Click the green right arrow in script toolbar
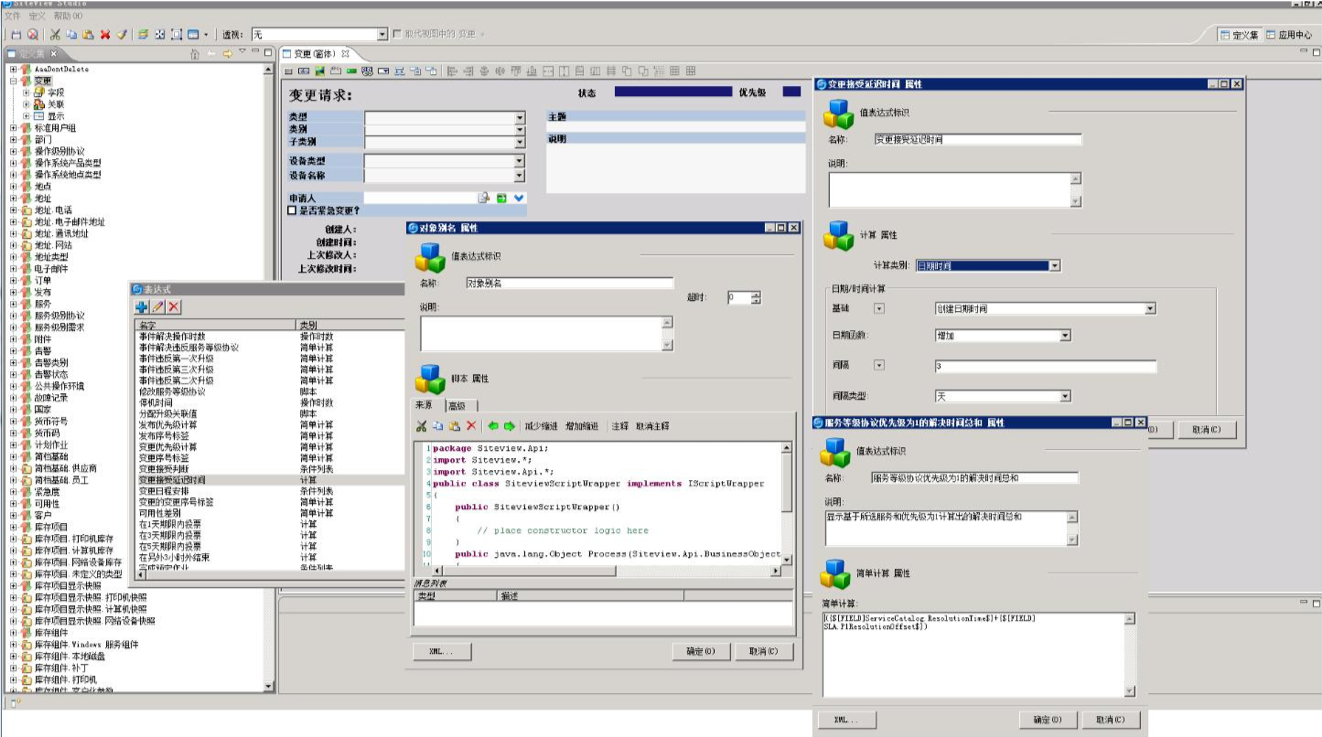The height and width of the screenshot is (737, 1322). click(x=509, y=426)
